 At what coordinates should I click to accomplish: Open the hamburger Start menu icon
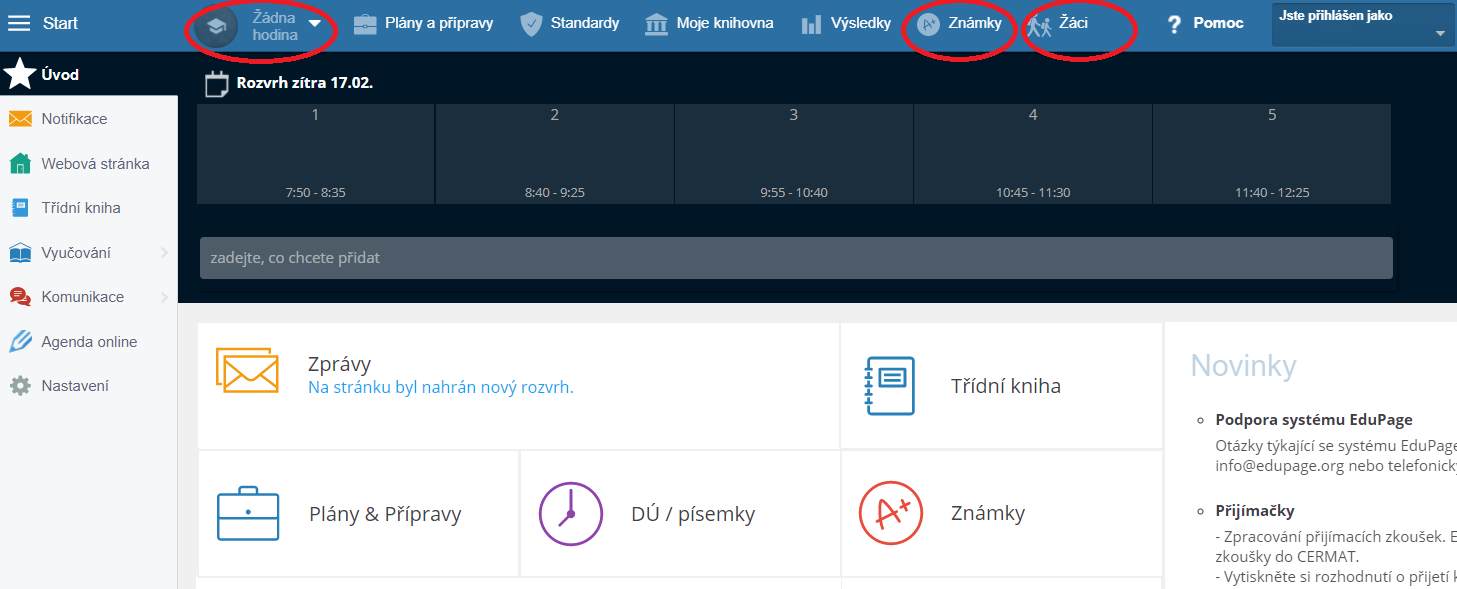point(19,23)
